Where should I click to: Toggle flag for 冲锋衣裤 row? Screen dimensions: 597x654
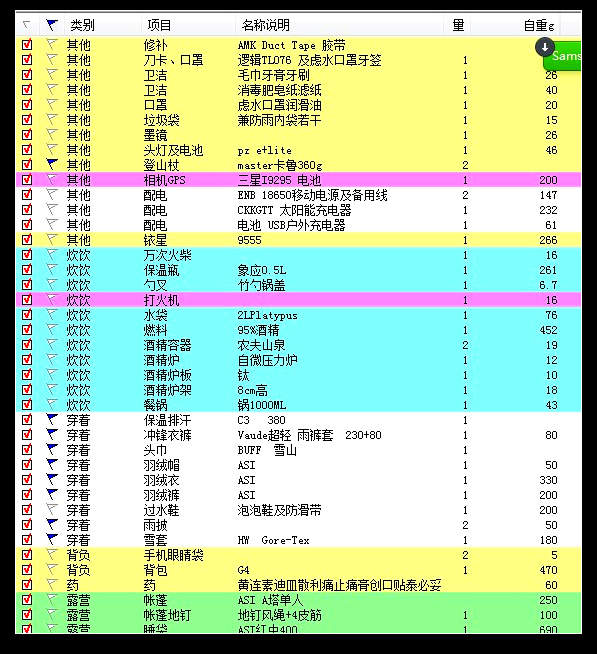[51, 435]
